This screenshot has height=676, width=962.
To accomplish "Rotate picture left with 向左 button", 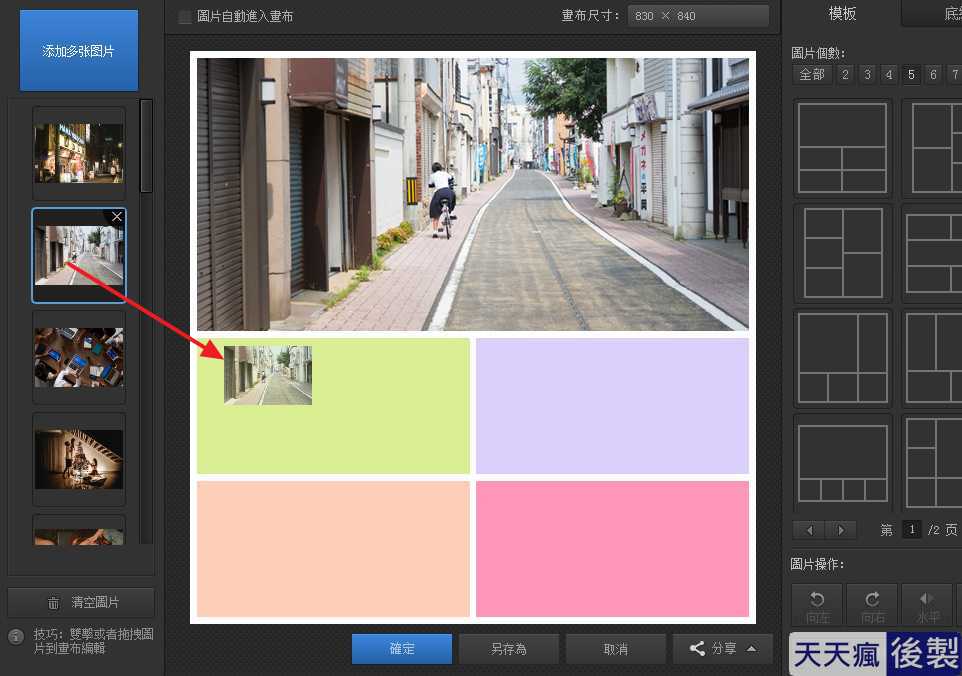I will click(x=817, y=605).
